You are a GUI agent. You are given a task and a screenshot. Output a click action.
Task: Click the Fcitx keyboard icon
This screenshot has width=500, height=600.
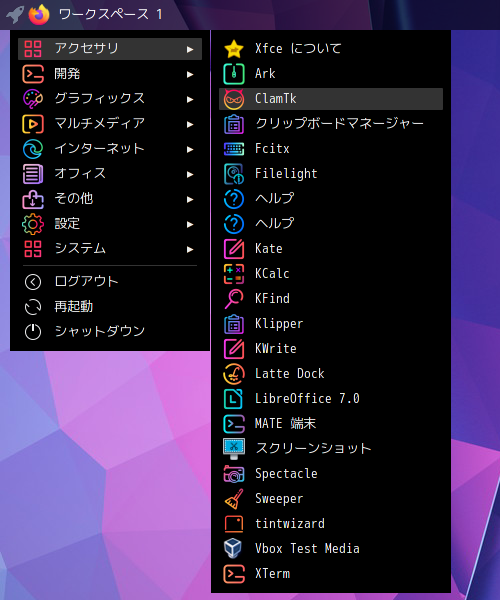click(234, 149)
